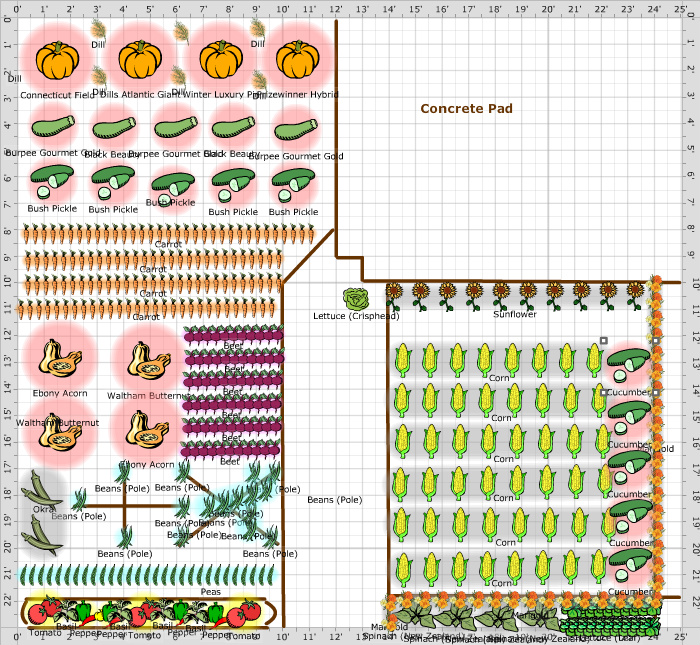Click the leftmost sunflower in the row
This screenshot has height=645, width=700.
(395, 294)
